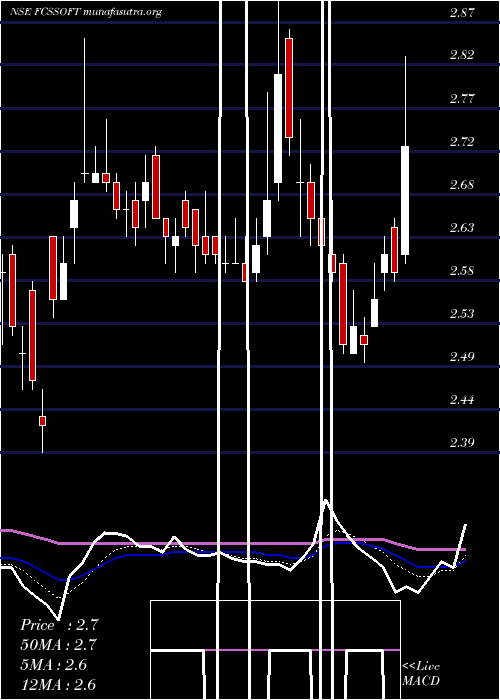500x700 pixels.
Task: Click the Price : 2.7 readout
Action: (59, 625)
